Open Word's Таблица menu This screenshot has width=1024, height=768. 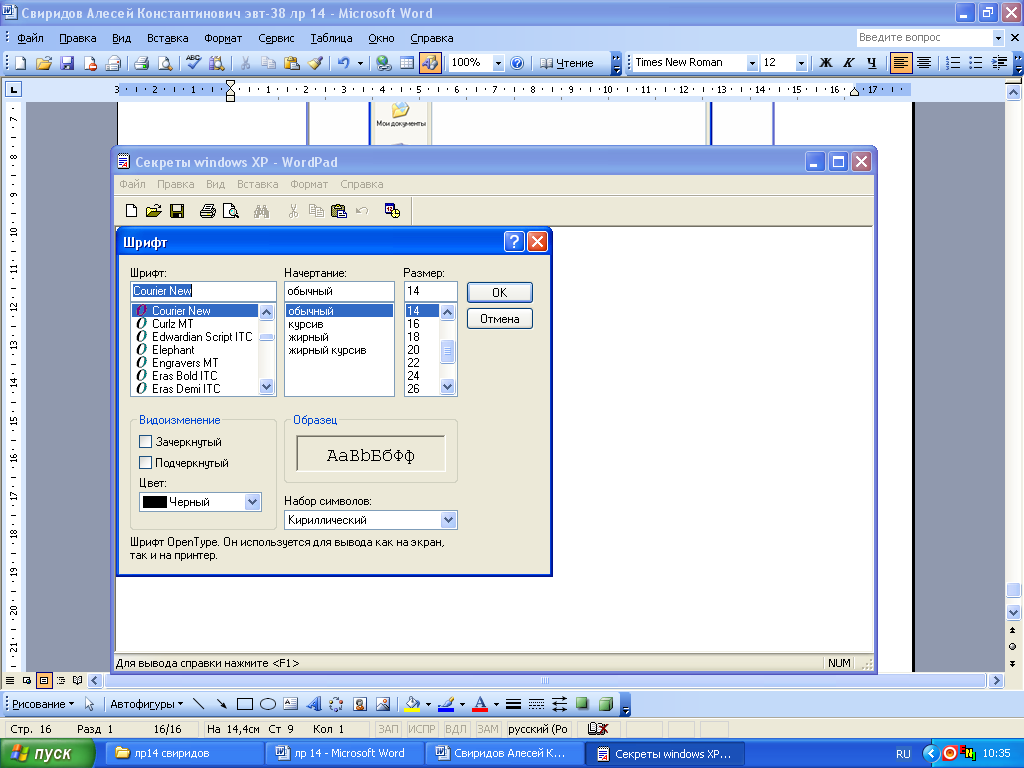pos(331,38)
